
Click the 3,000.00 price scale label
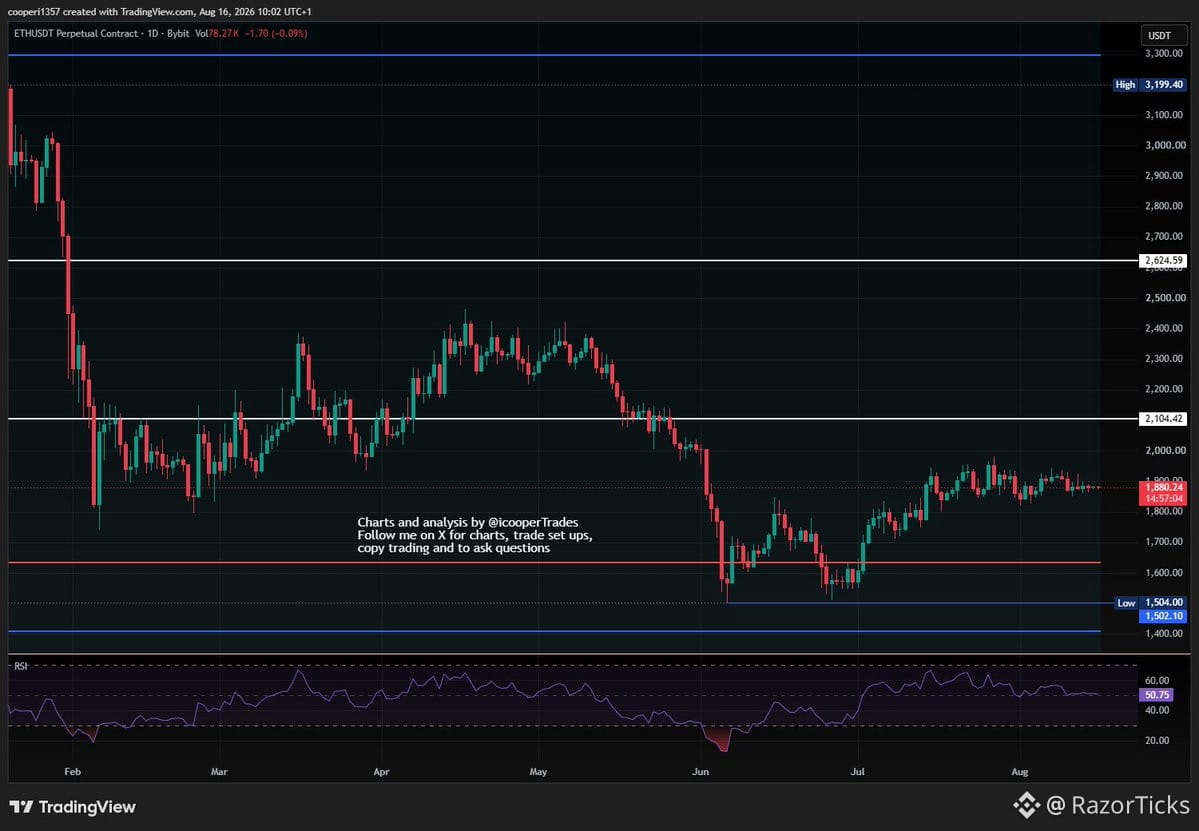(x=1165, y=145)
